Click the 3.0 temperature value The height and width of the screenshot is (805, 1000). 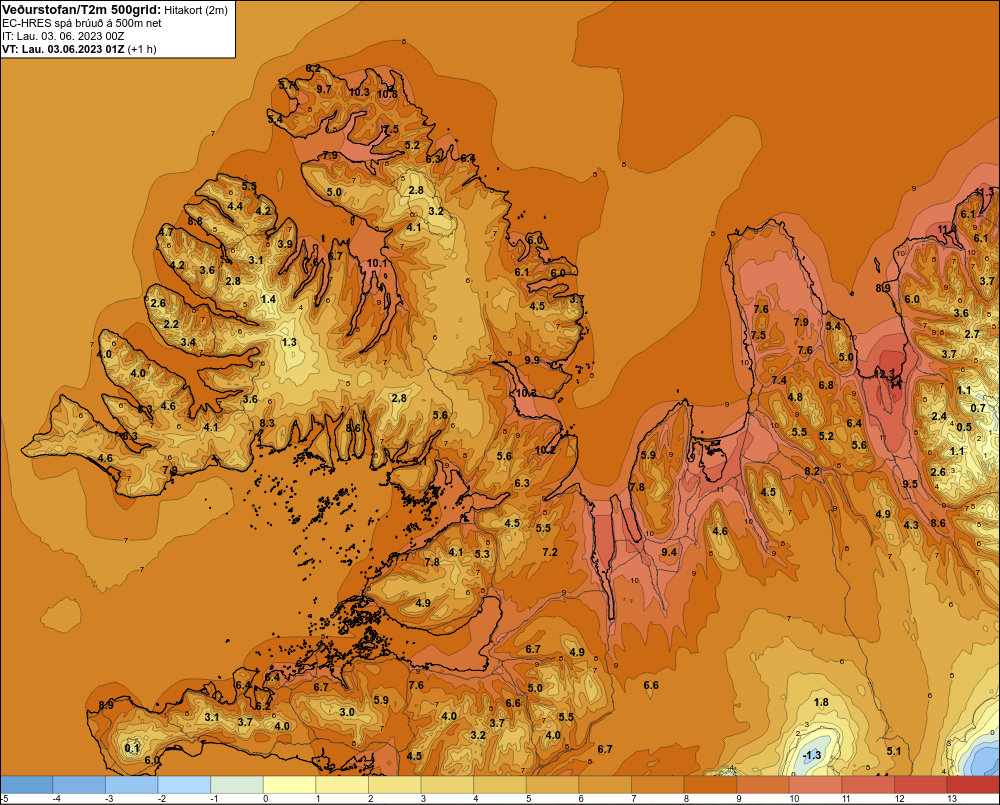coord(347,713)
